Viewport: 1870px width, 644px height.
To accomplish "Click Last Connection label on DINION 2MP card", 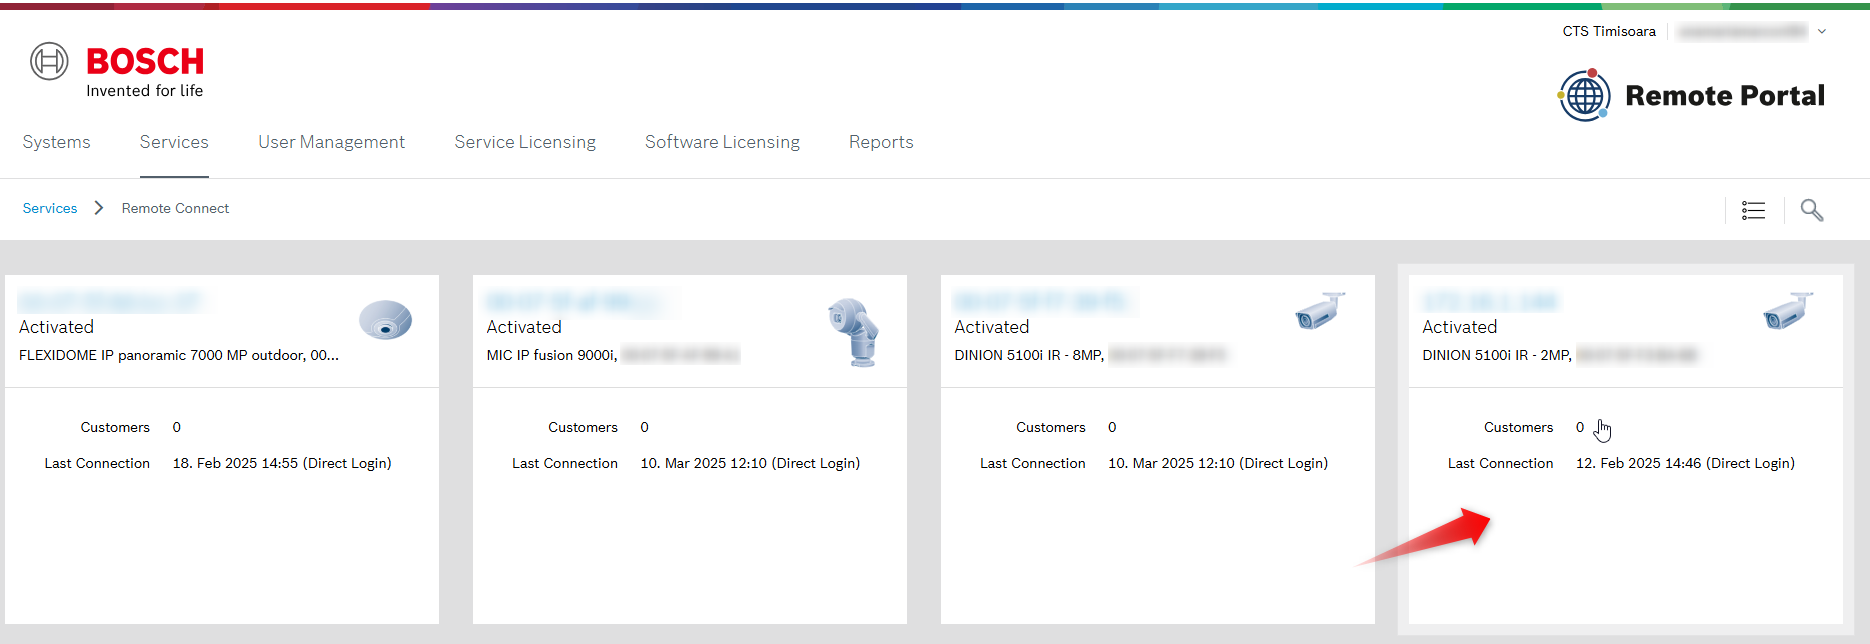I will pos(1501,463).
